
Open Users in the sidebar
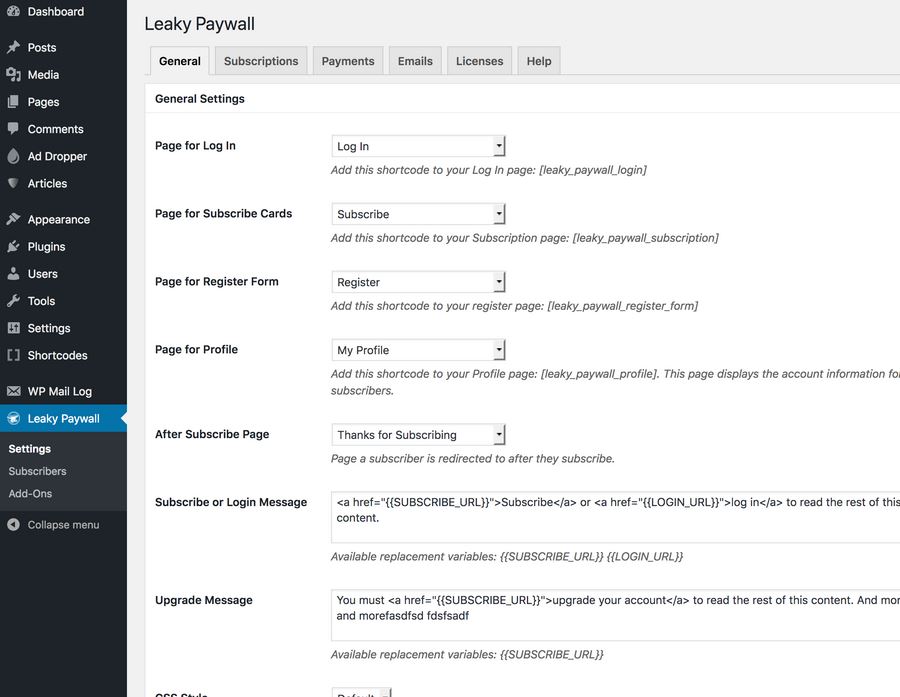click(63, 273)
